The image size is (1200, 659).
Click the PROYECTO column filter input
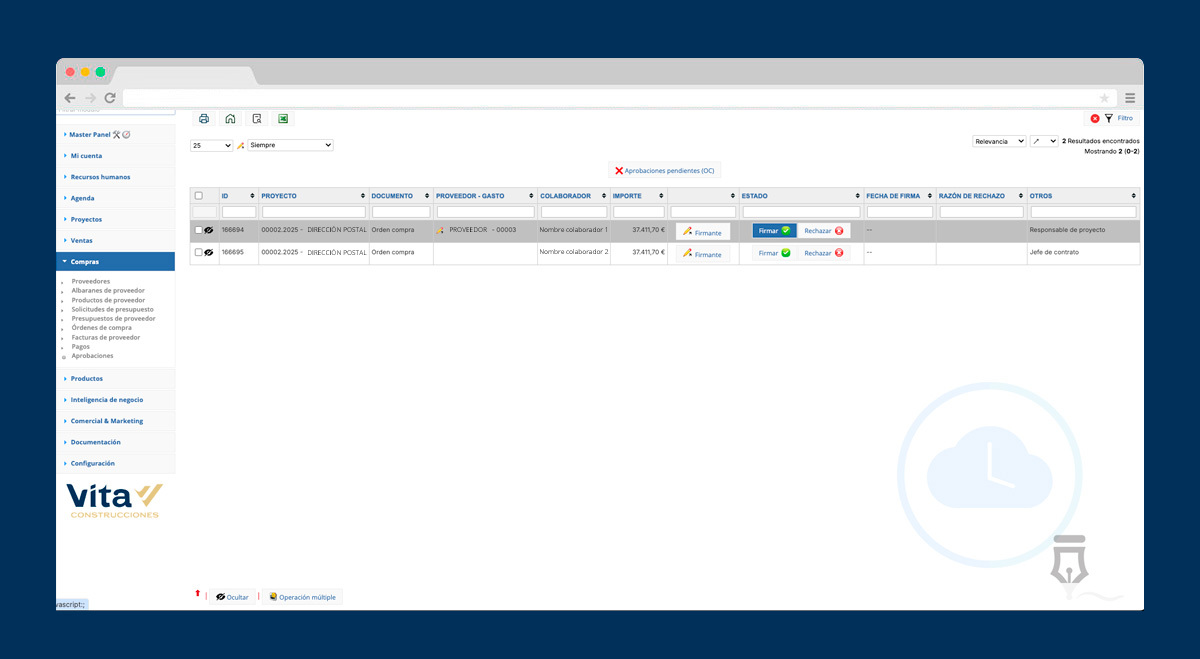click(x=313, y=212)
